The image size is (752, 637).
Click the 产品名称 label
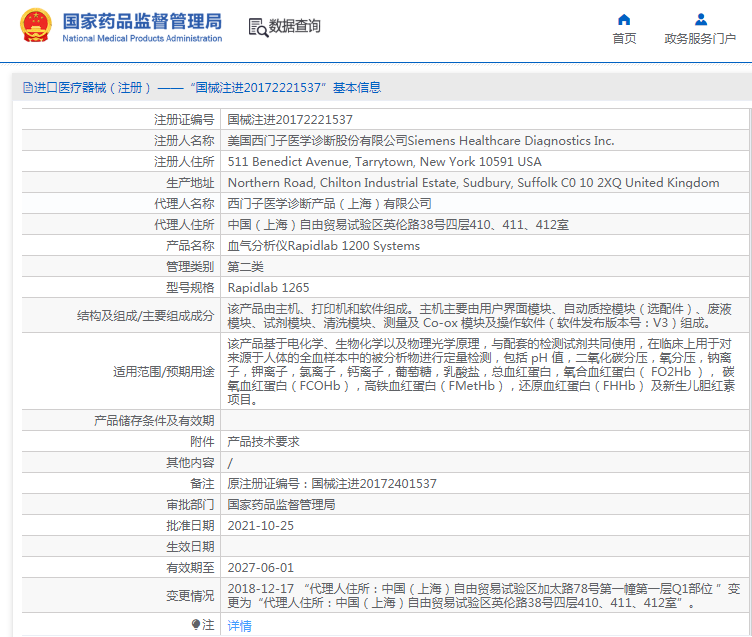coord(190,246)
